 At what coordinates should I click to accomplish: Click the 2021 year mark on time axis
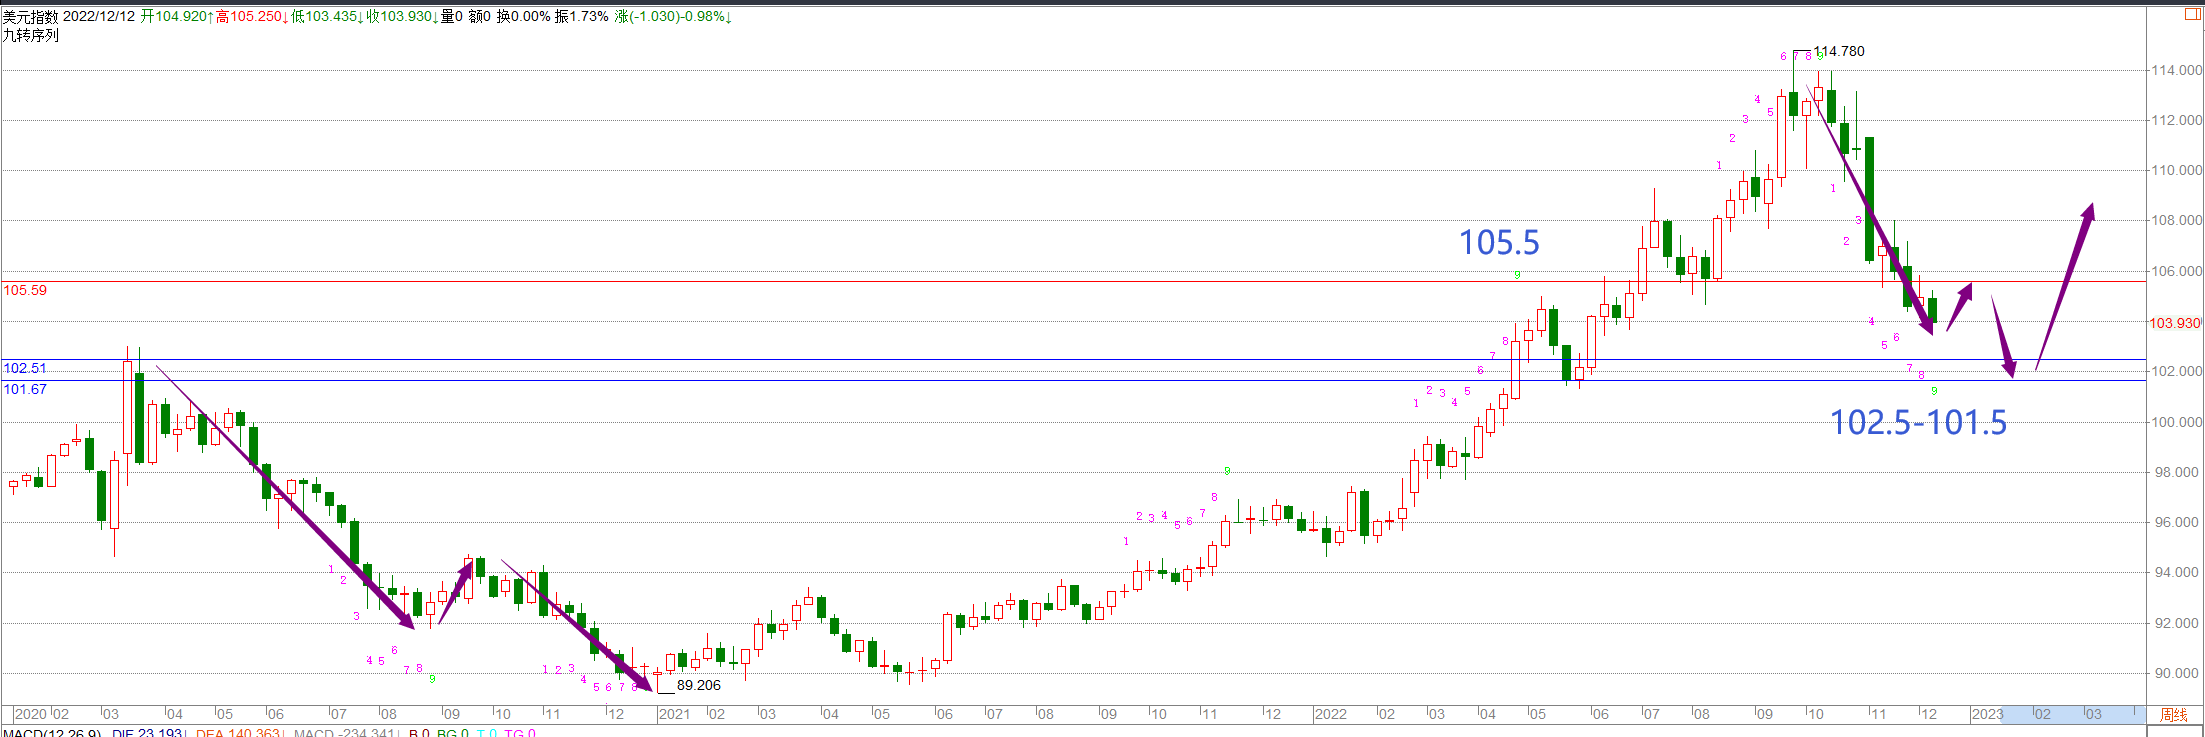point(674,714)
